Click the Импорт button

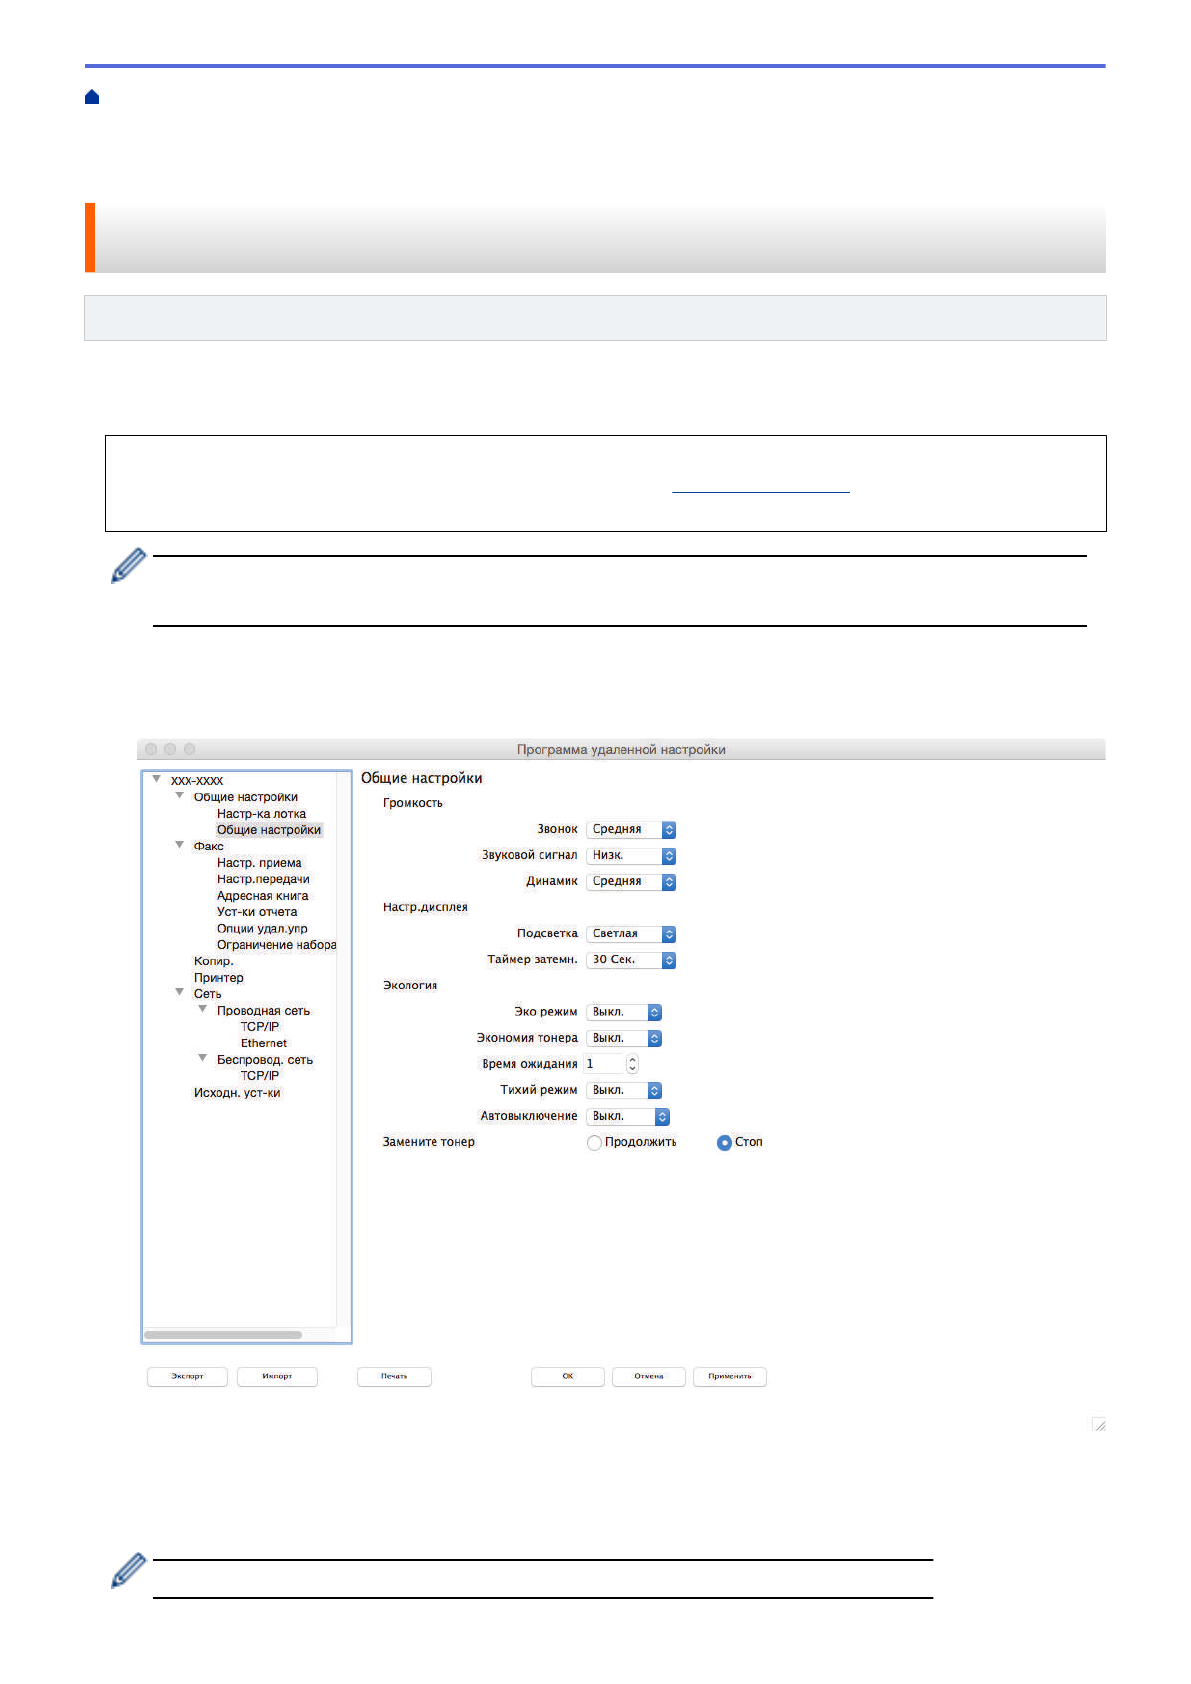(x=277, y=1377)
